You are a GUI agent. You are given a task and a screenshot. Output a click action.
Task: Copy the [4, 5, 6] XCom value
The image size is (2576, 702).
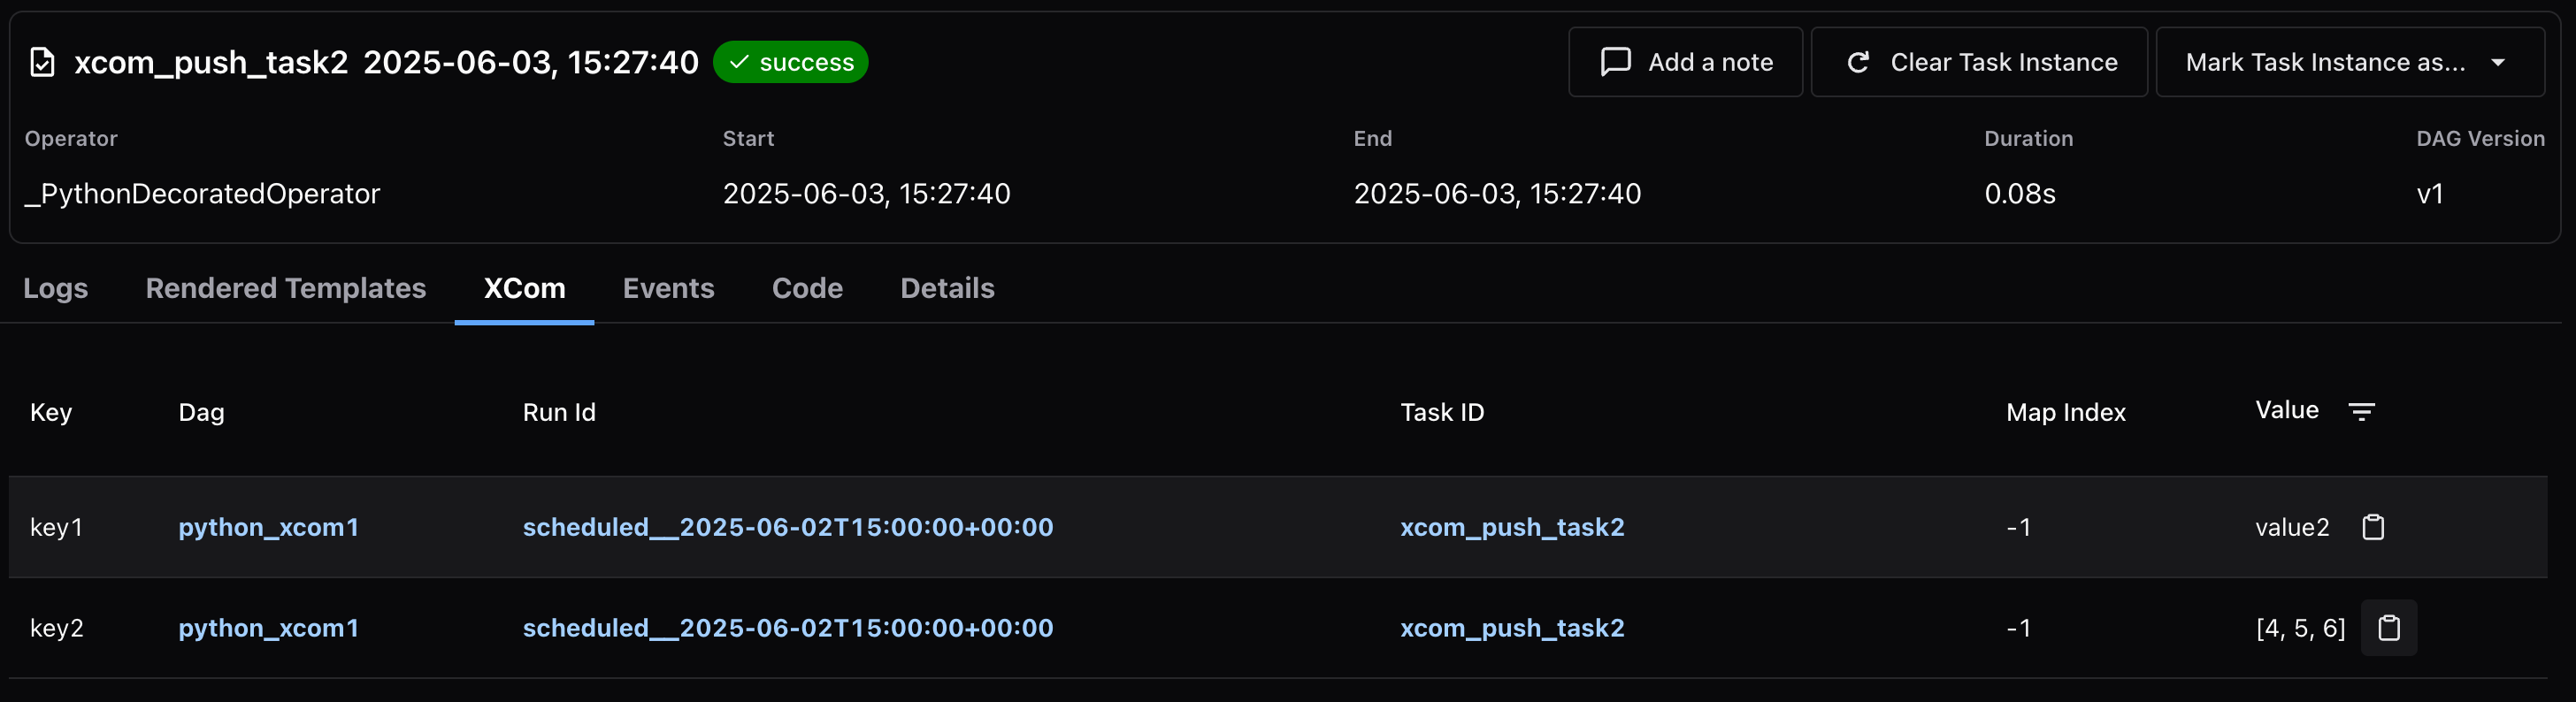pos(2388,628)
